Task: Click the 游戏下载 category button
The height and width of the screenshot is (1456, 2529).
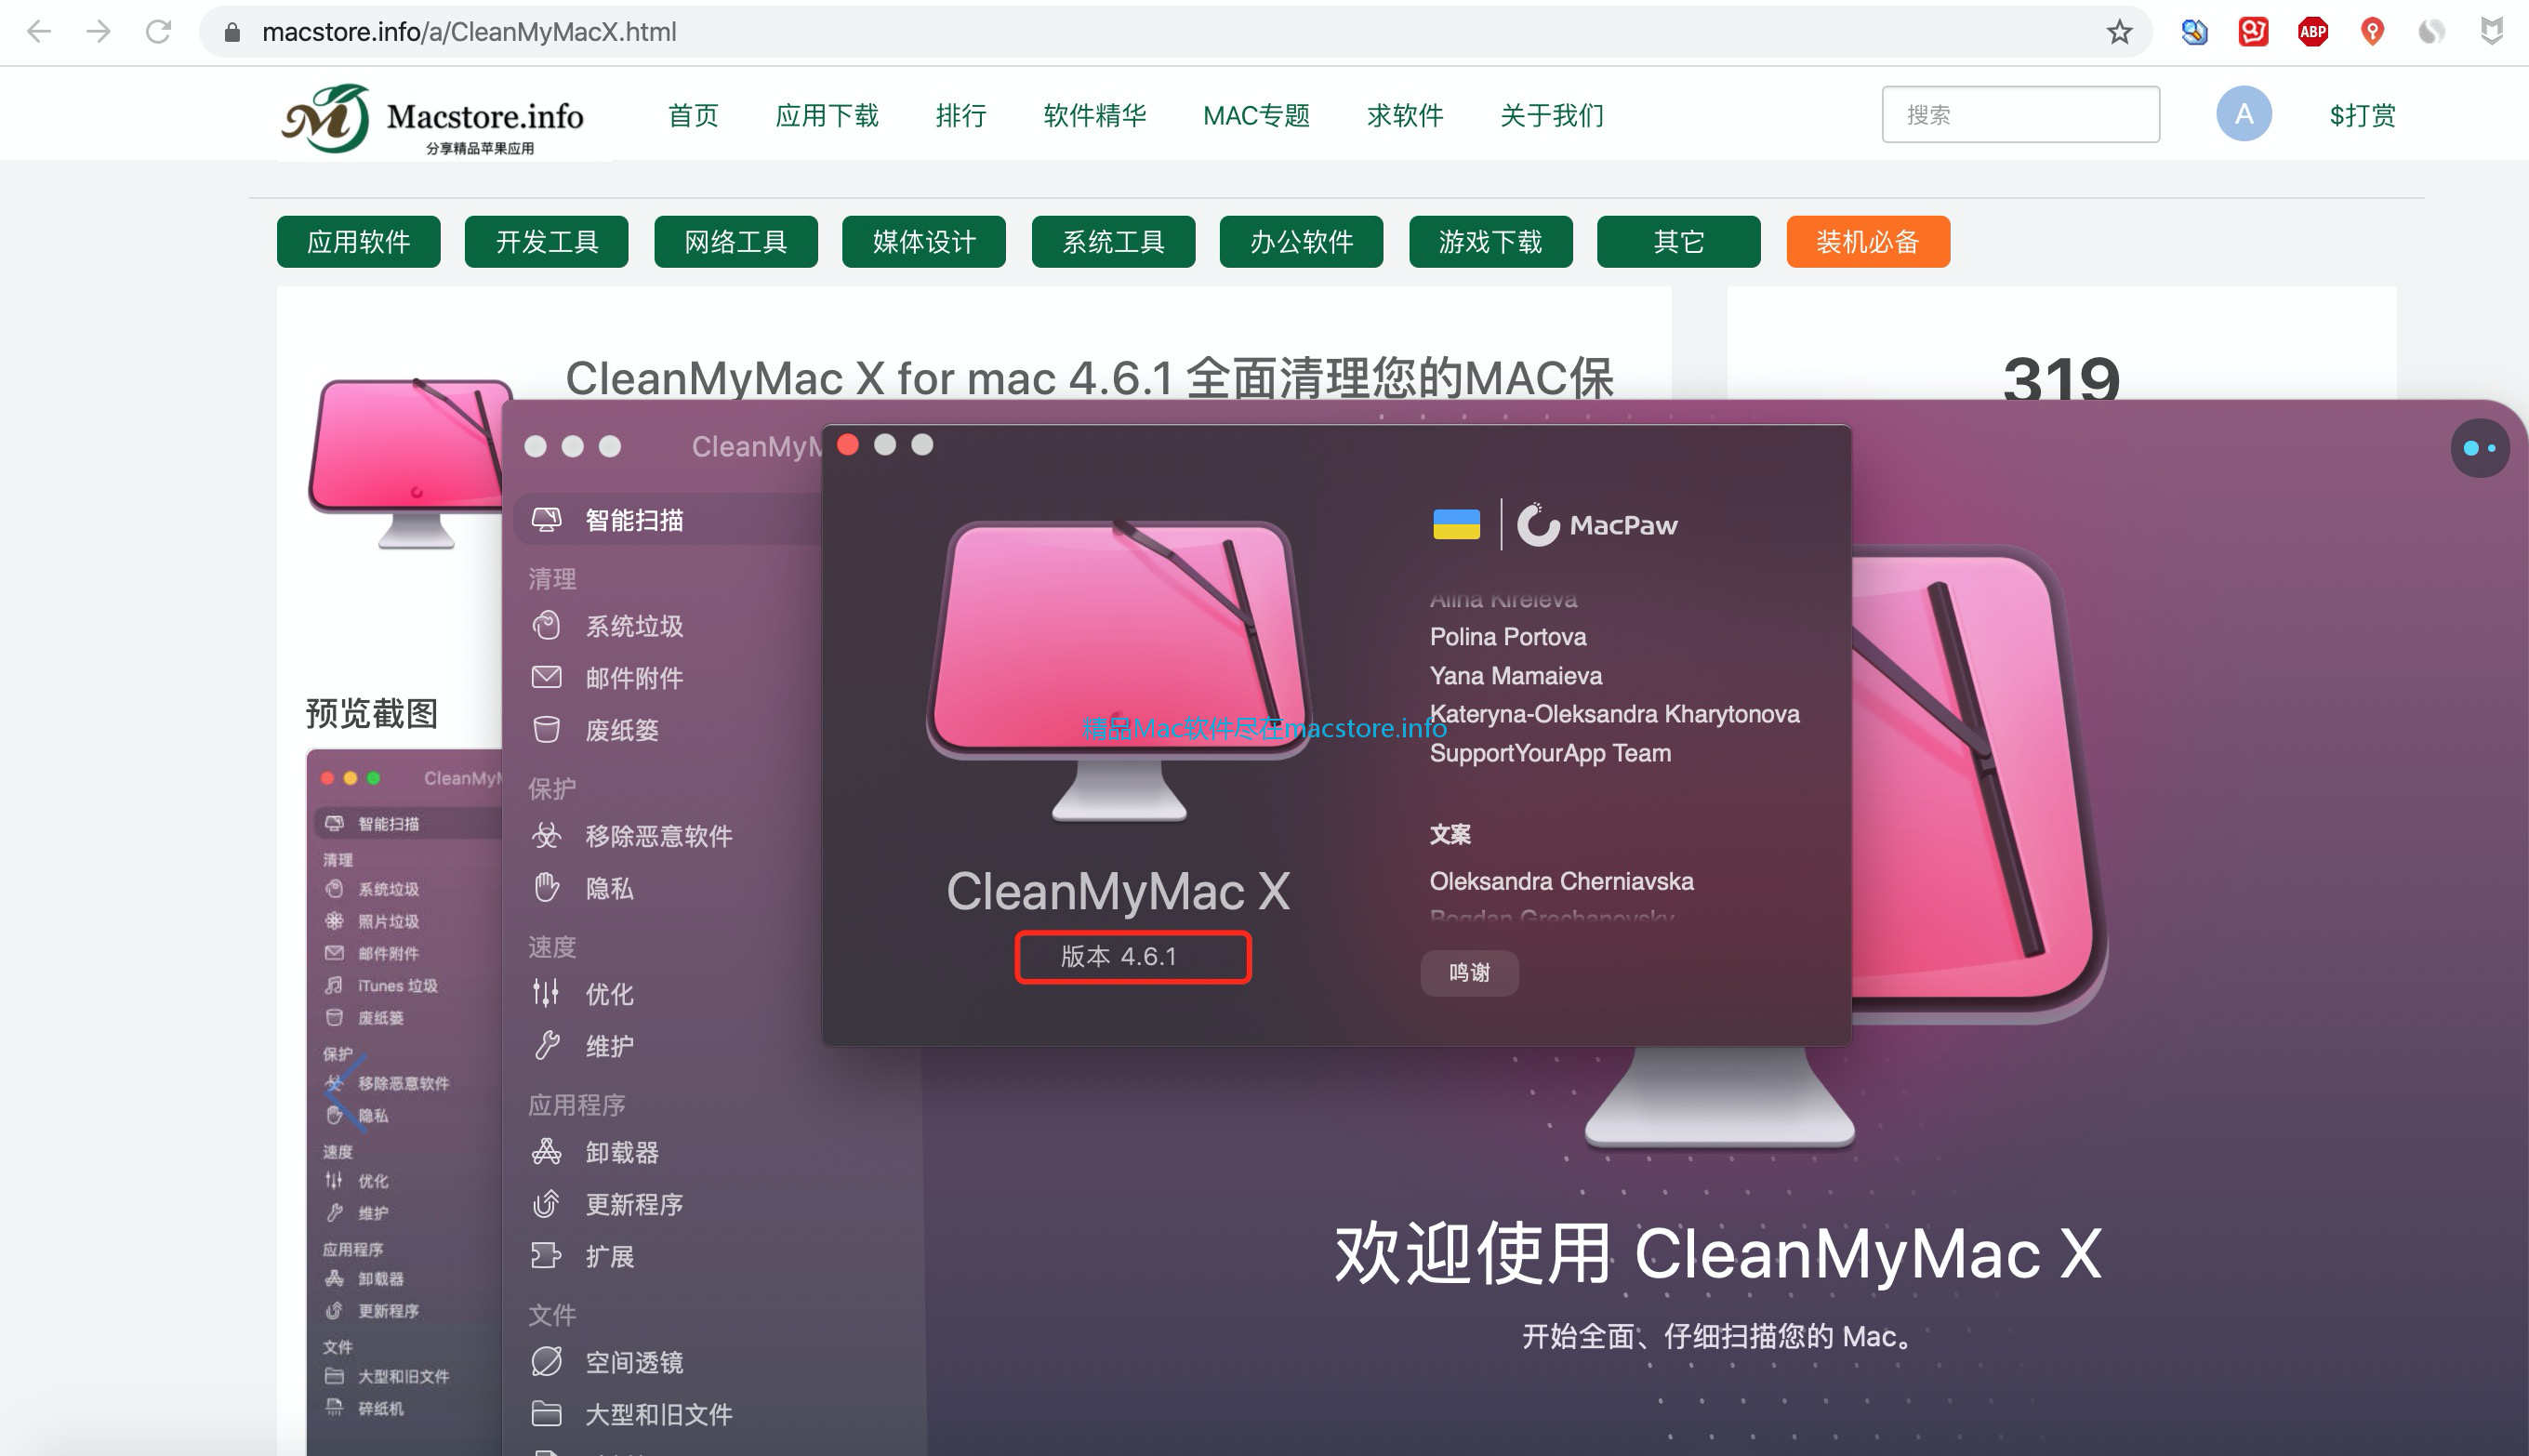Action: coord(1490,241)
